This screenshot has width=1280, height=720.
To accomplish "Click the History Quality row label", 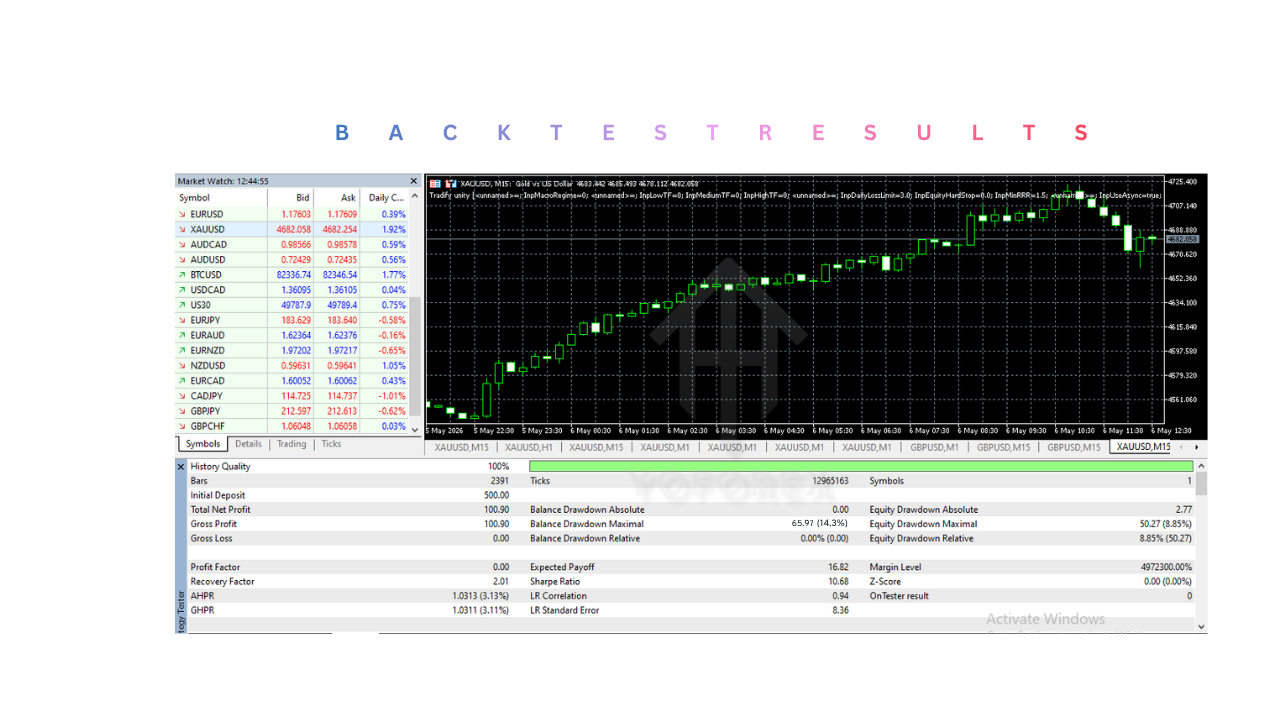I will coord(220,467).
